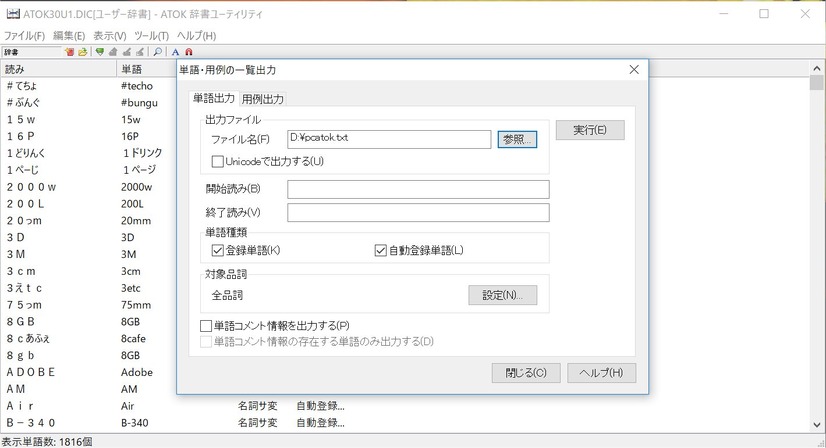Open the ファイル(F) menu
The width and height of the screenshot is (826, 448).
point(24,36)
